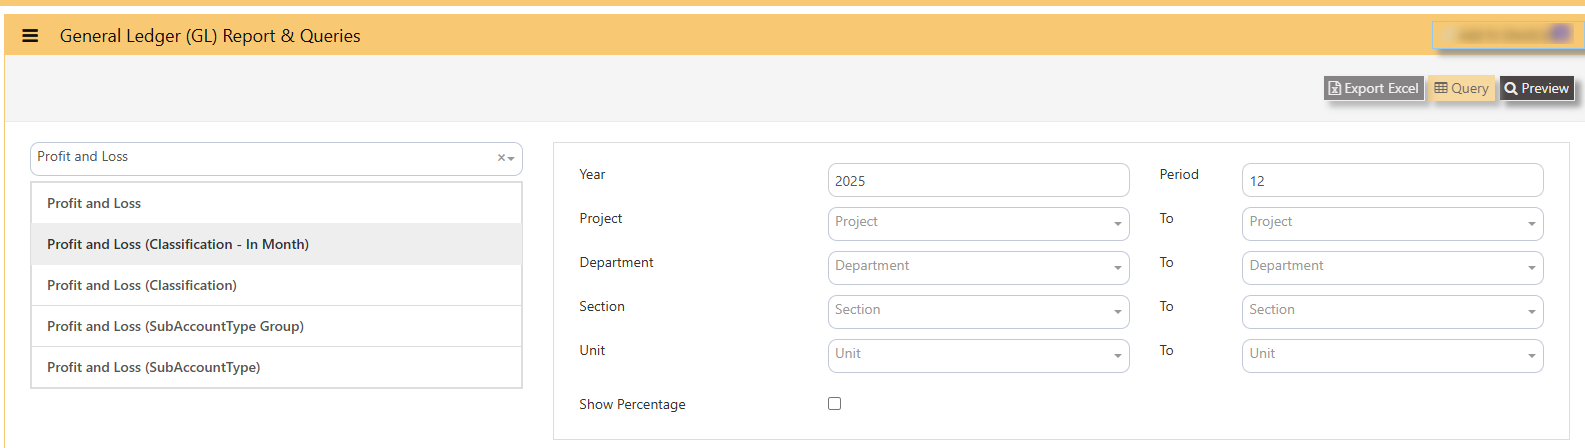
Task: Expand the Project To dropdown
Action: coord(1392,223)
